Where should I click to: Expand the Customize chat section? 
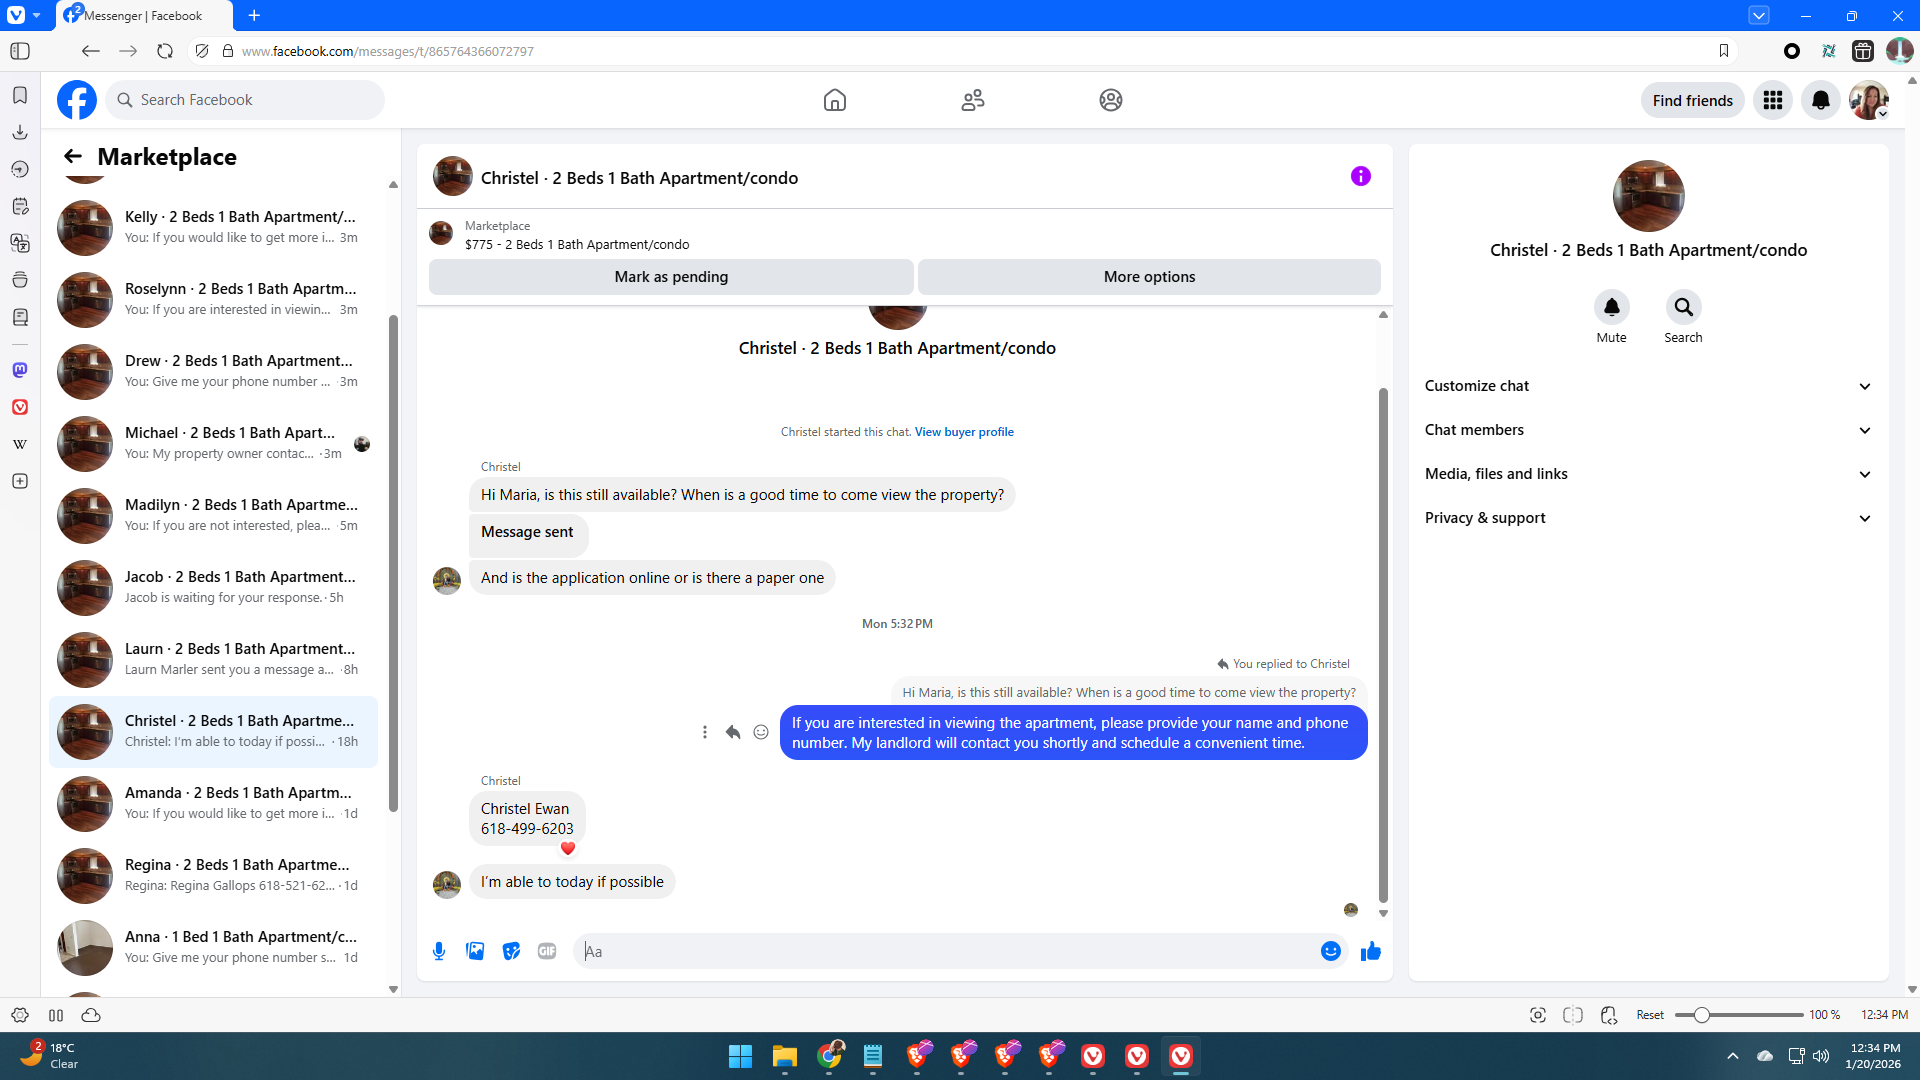pos(1648,386)
